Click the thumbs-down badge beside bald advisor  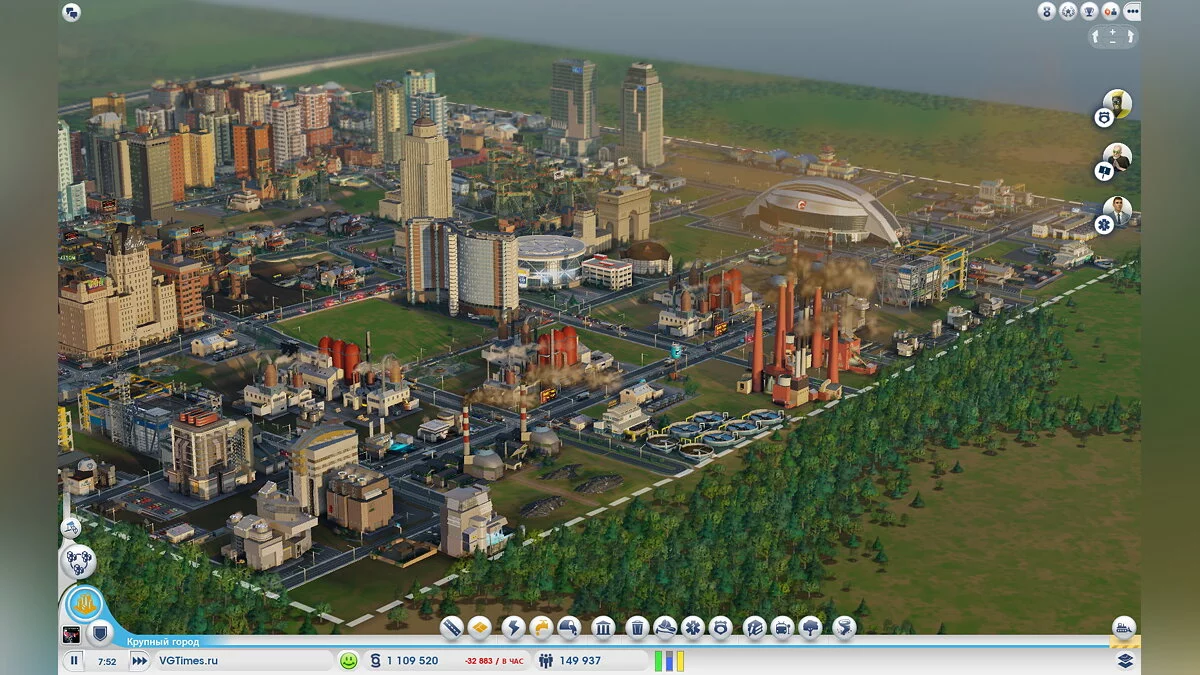click(x=1103, y=172)
